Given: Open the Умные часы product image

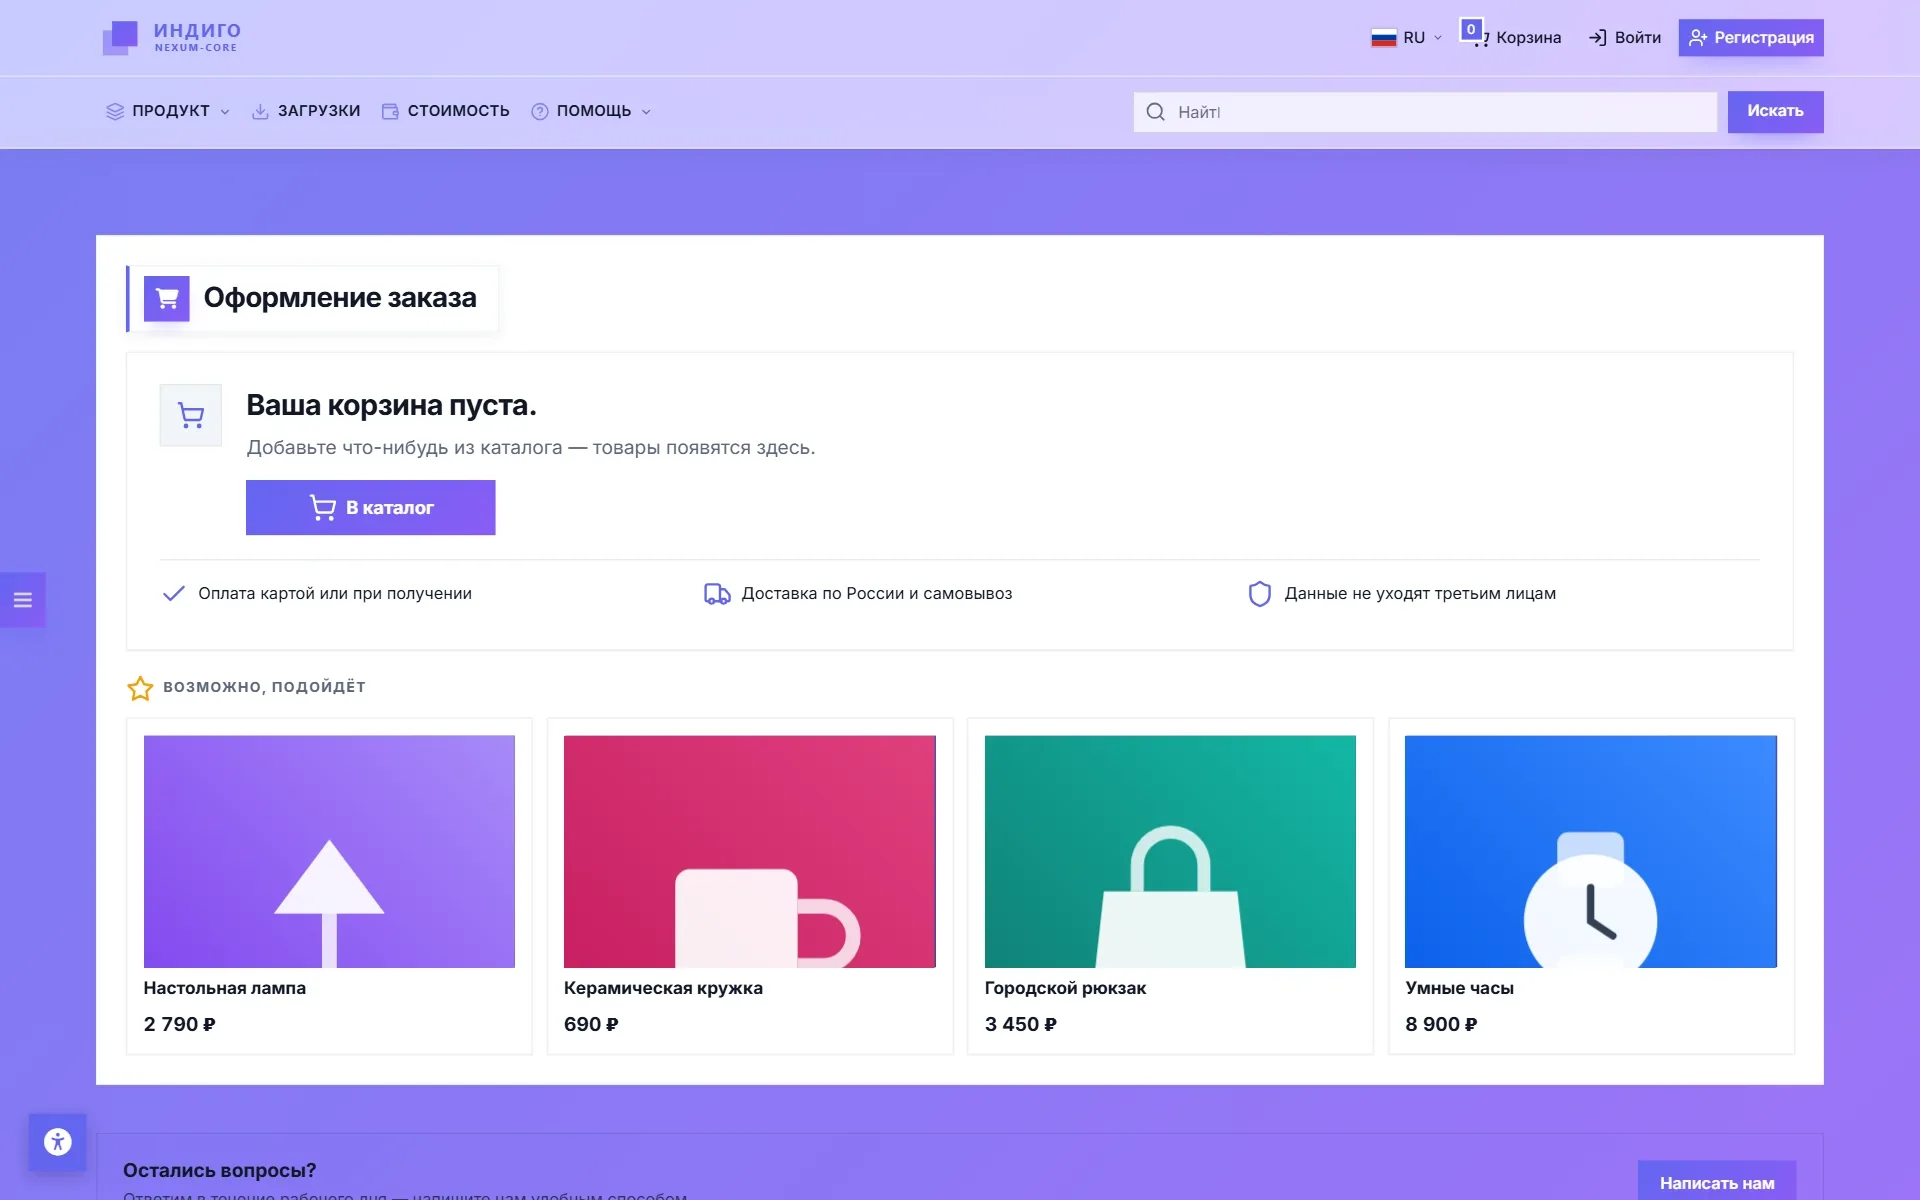Looking at the screenshot, I should click(x=1591, y=852).
